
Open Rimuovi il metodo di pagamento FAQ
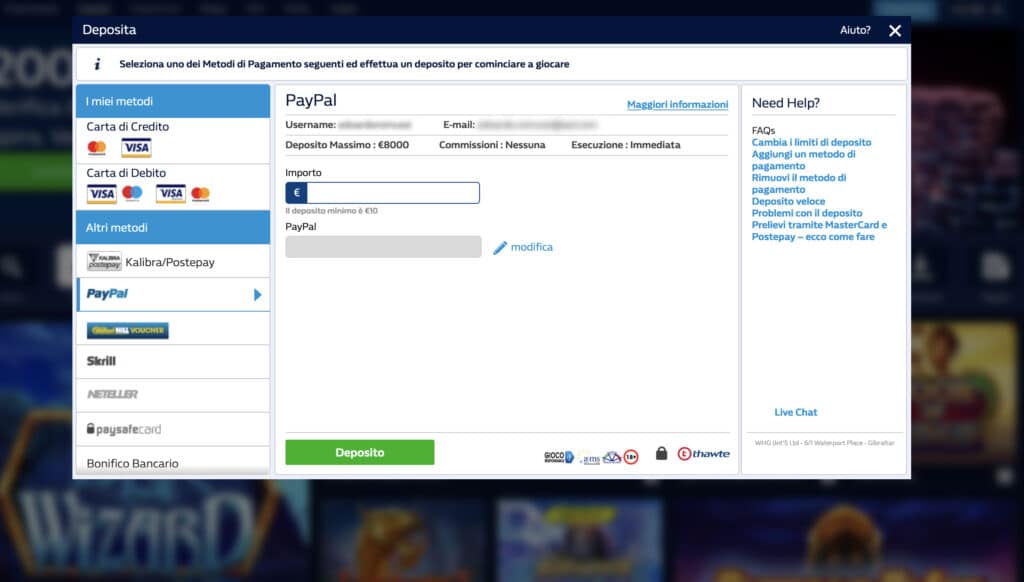tap(799, 184)
